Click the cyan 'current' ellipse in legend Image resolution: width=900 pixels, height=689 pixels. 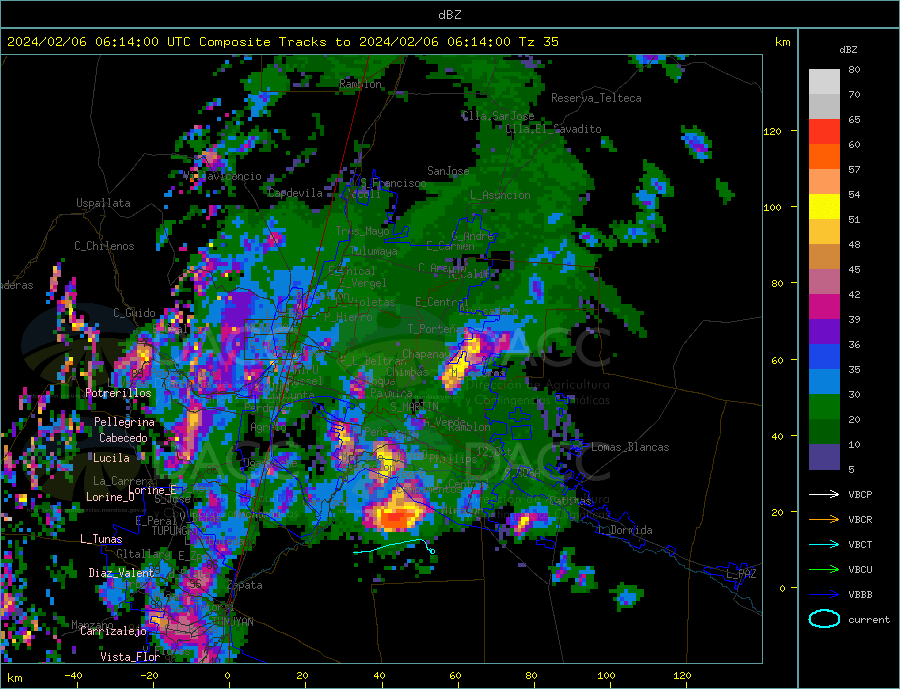tap(824, 619)
